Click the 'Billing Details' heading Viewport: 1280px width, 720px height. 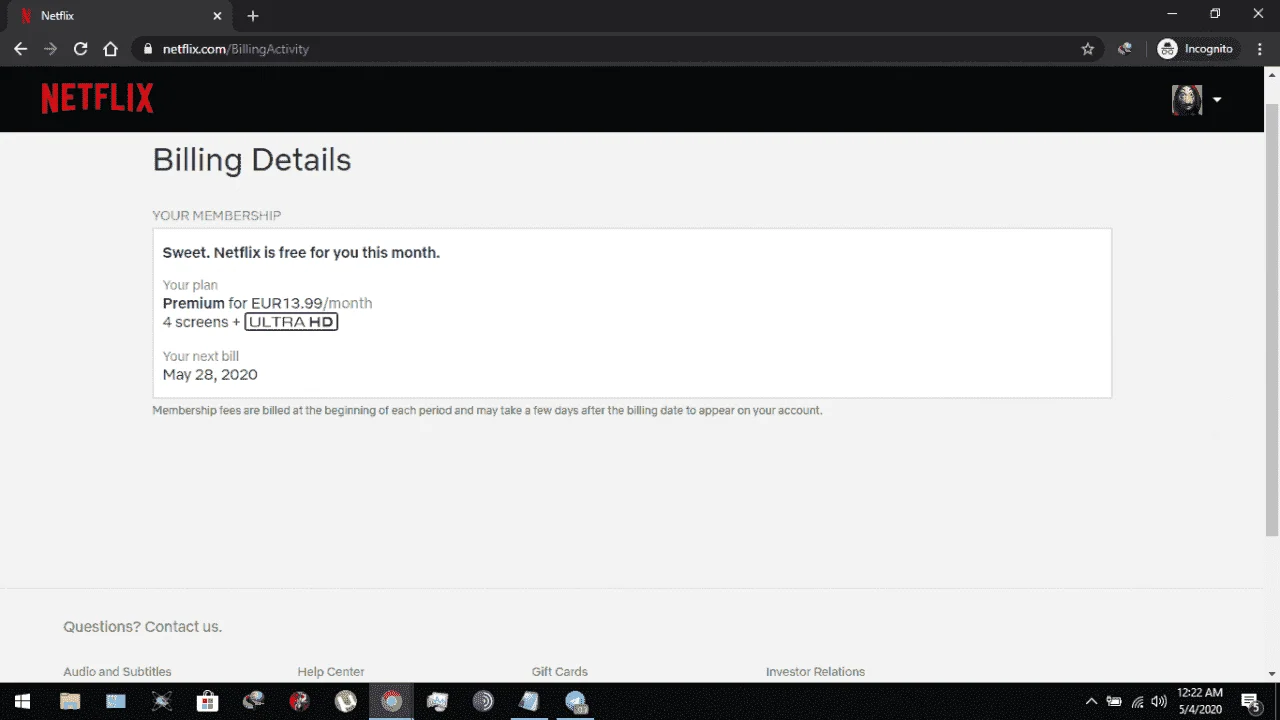click(252, 160)
